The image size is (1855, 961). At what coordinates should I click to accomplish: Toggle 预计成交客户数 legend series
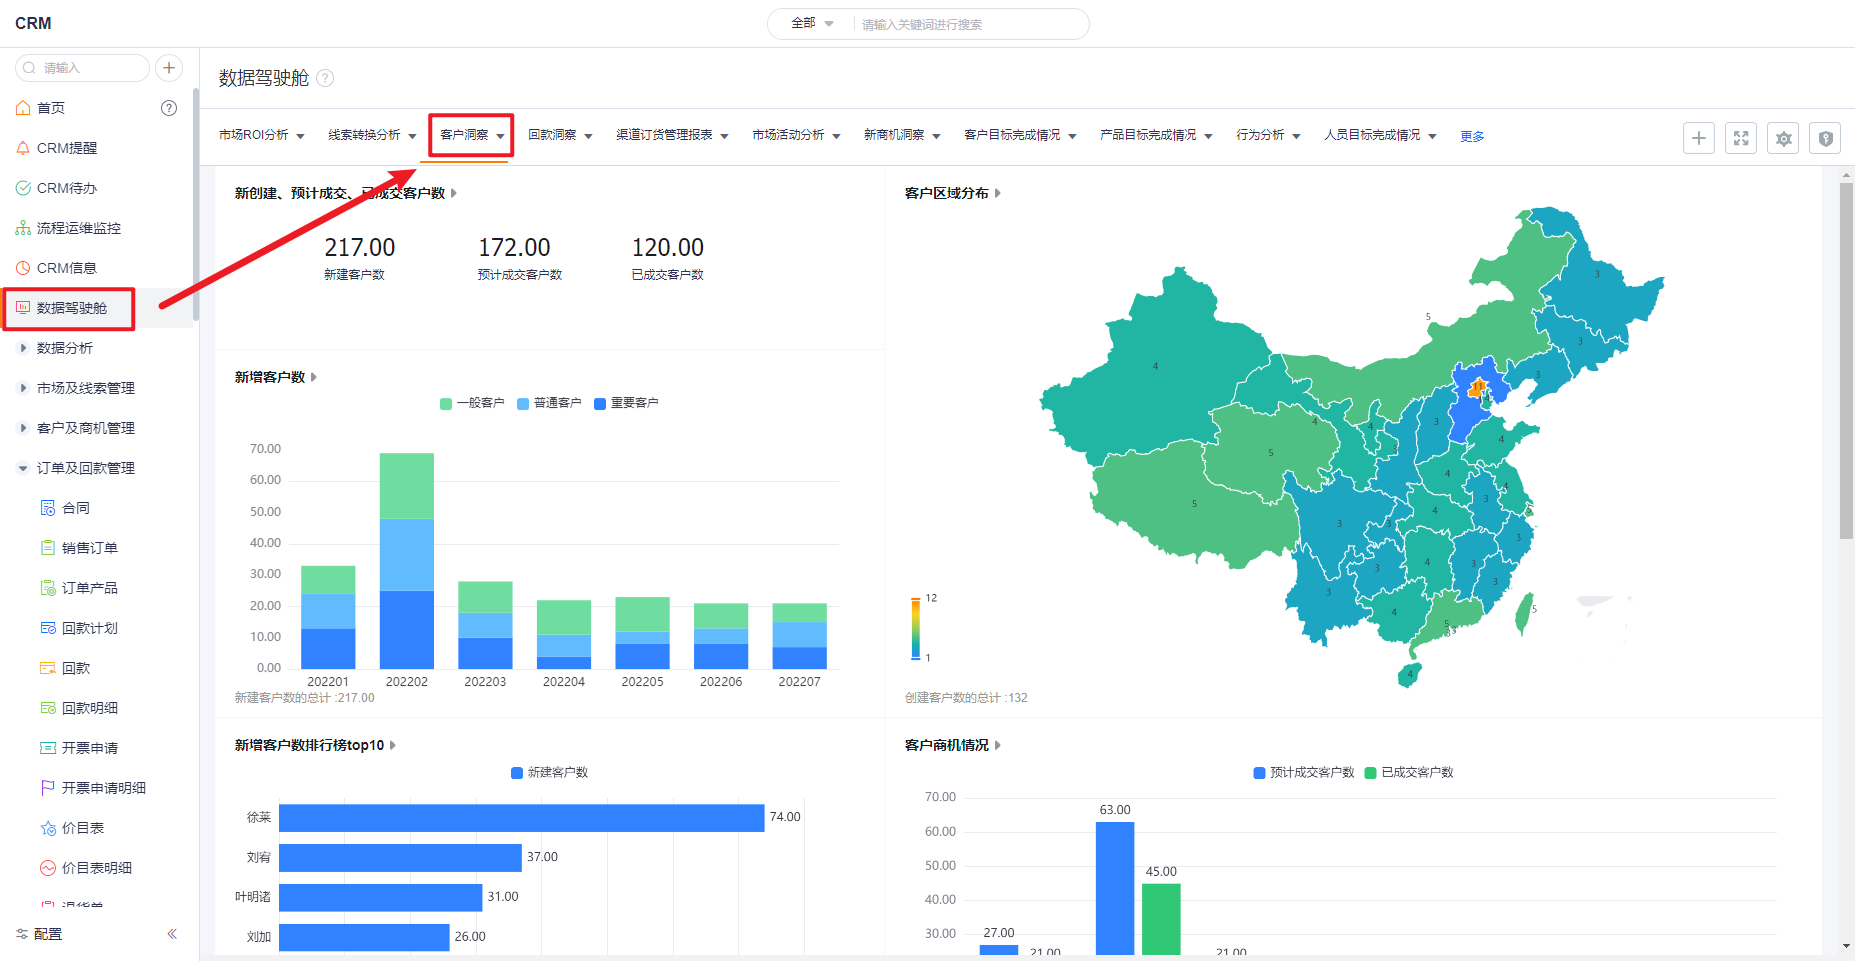tap(1303, 773)
